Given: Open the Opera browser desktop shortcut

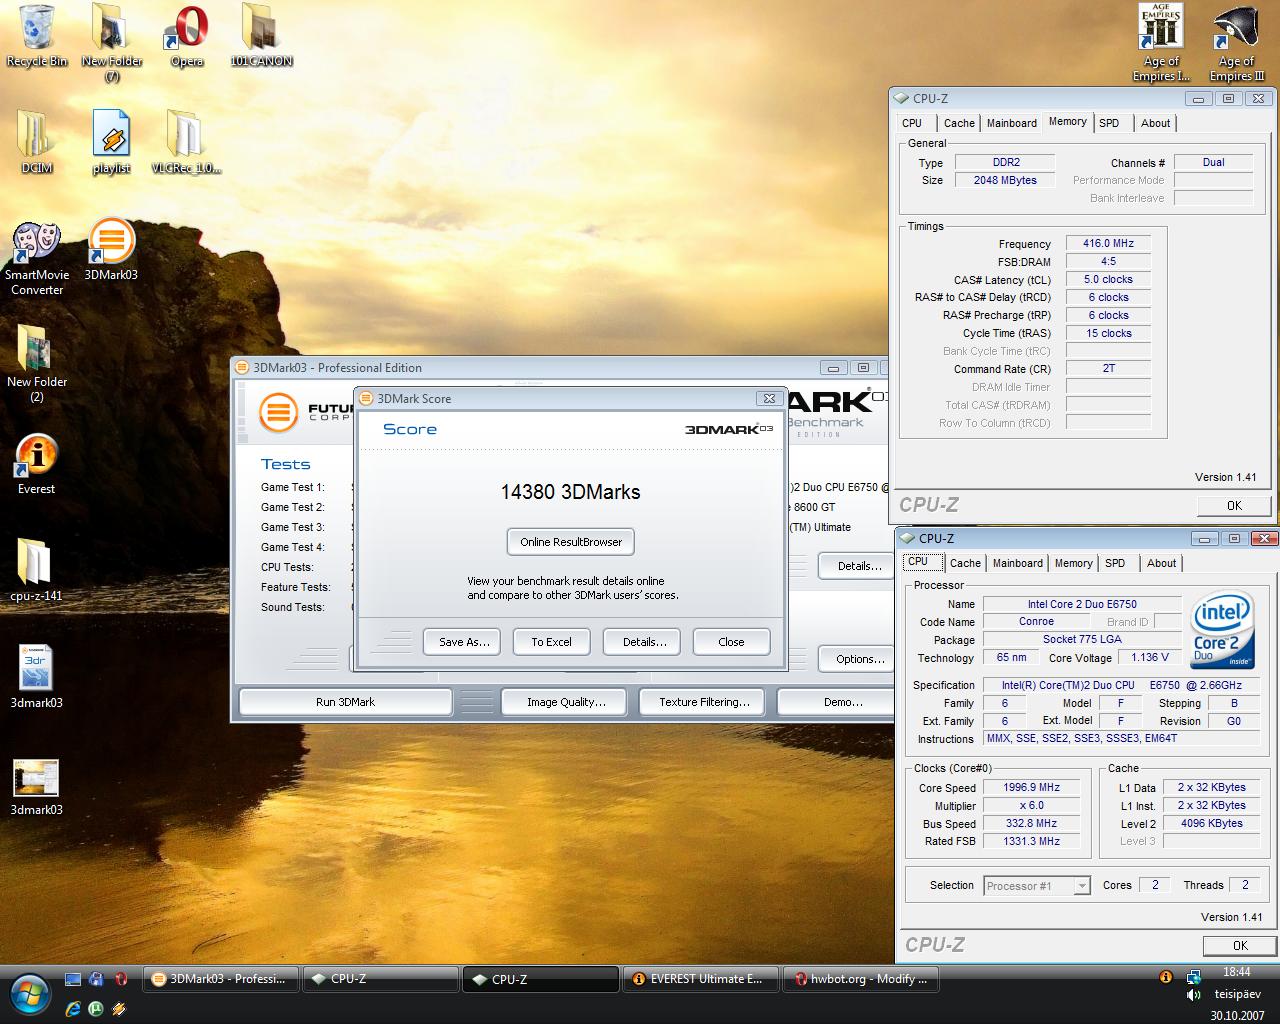Looking at the screenshot, I should [187, 36].
